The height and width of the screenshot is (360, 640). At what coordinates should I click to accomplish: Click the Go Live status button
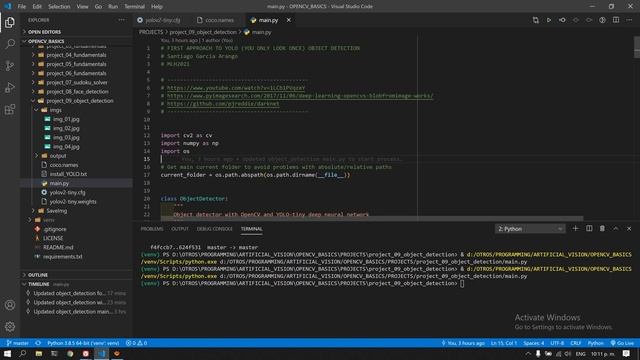coord(622,343)
